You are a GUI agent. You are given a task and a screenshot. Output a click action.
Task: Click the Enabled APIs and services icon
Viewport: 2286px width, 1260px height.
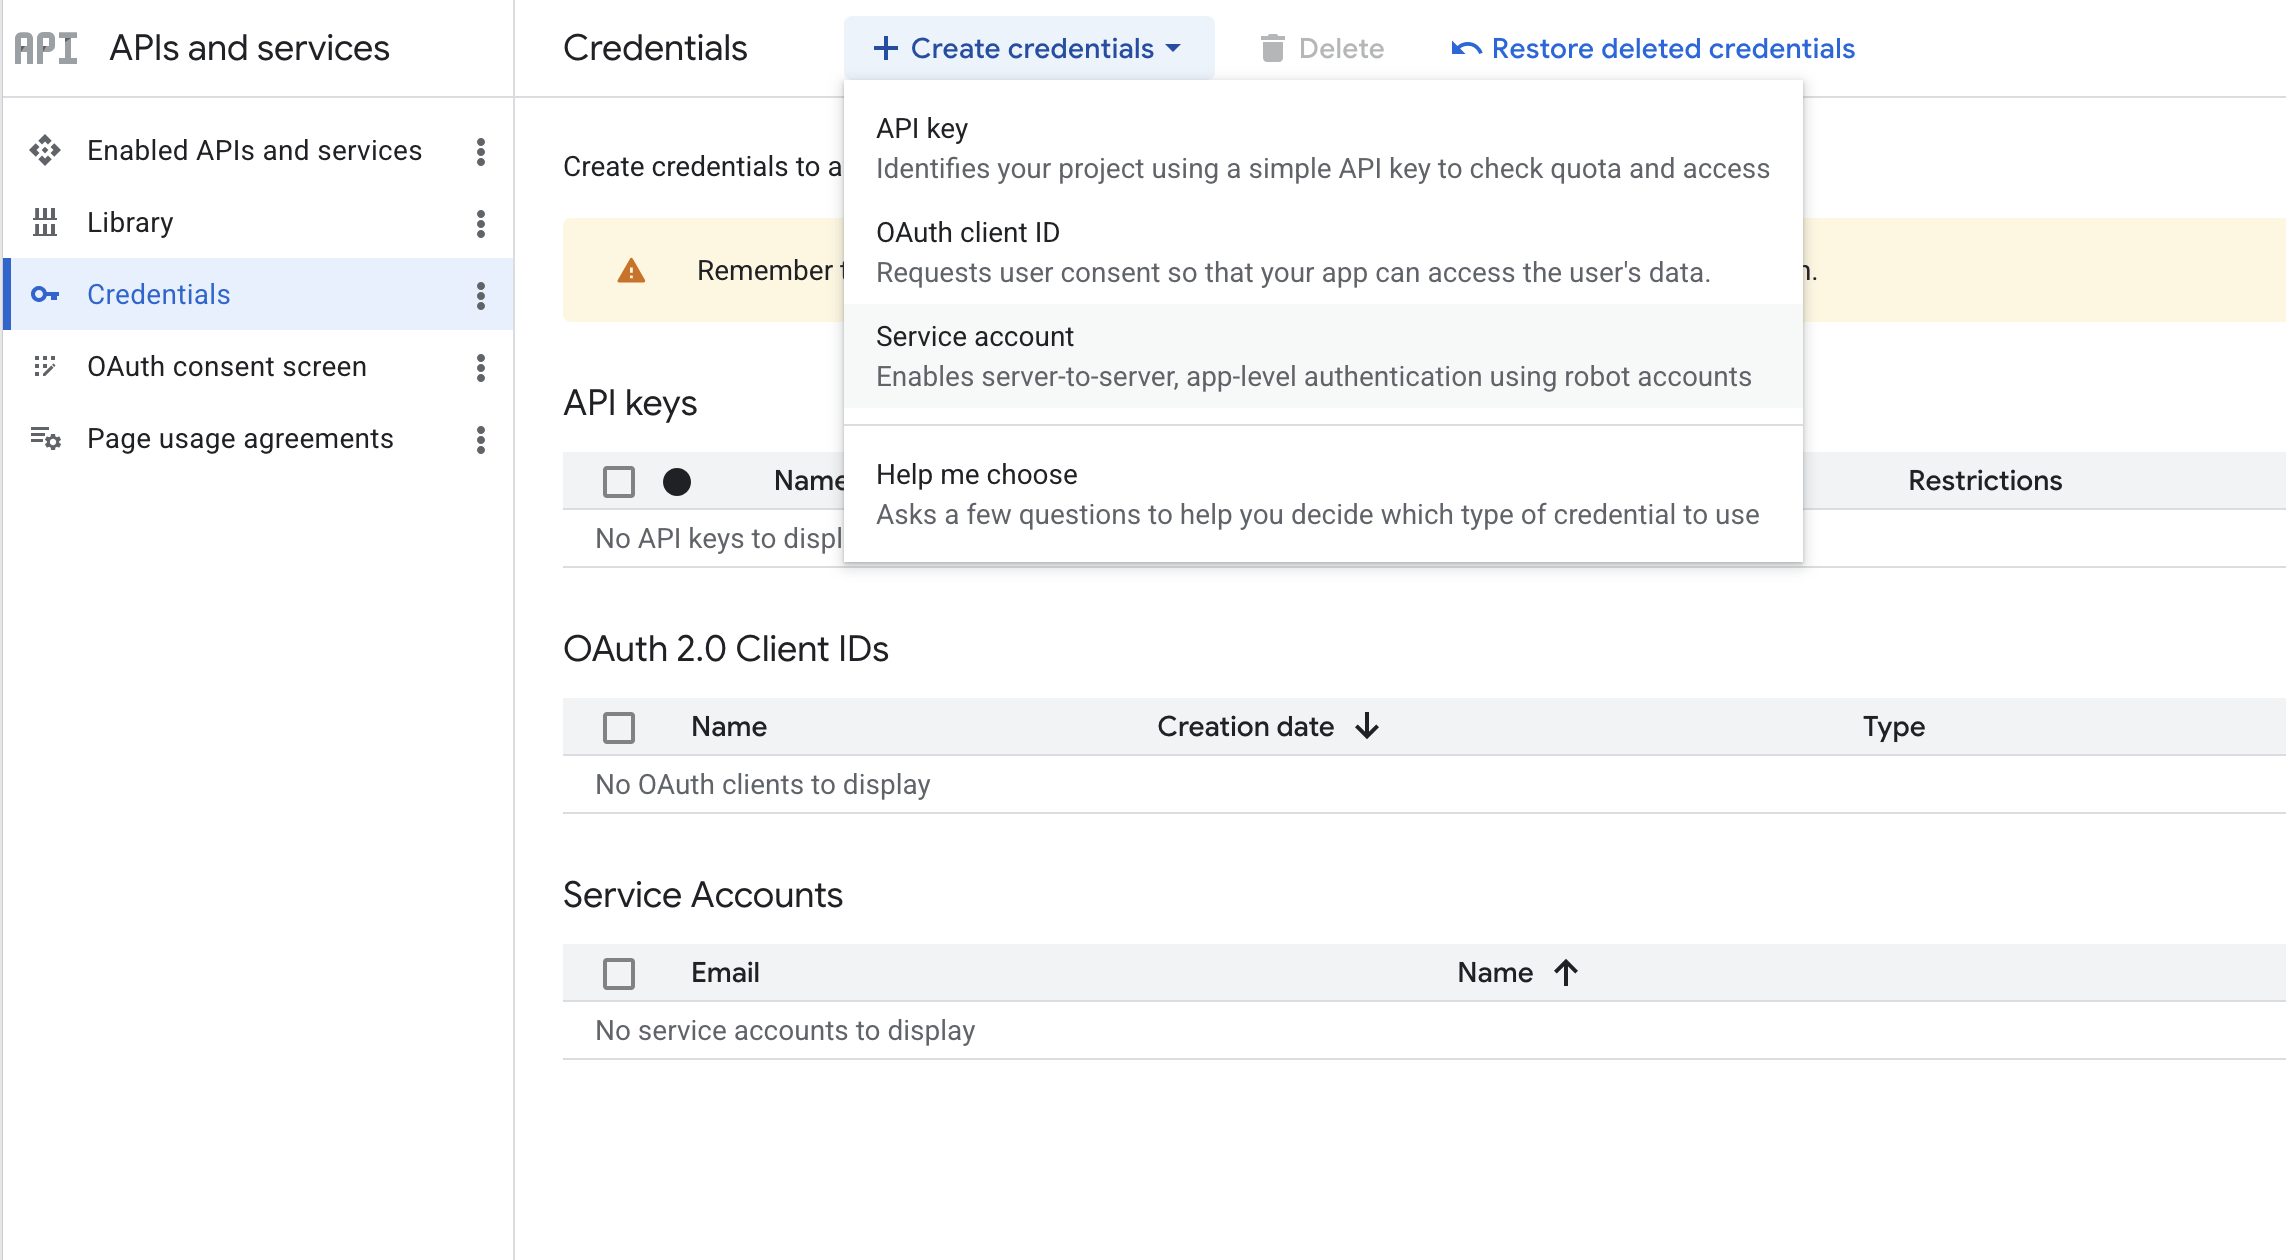(45, 150)
